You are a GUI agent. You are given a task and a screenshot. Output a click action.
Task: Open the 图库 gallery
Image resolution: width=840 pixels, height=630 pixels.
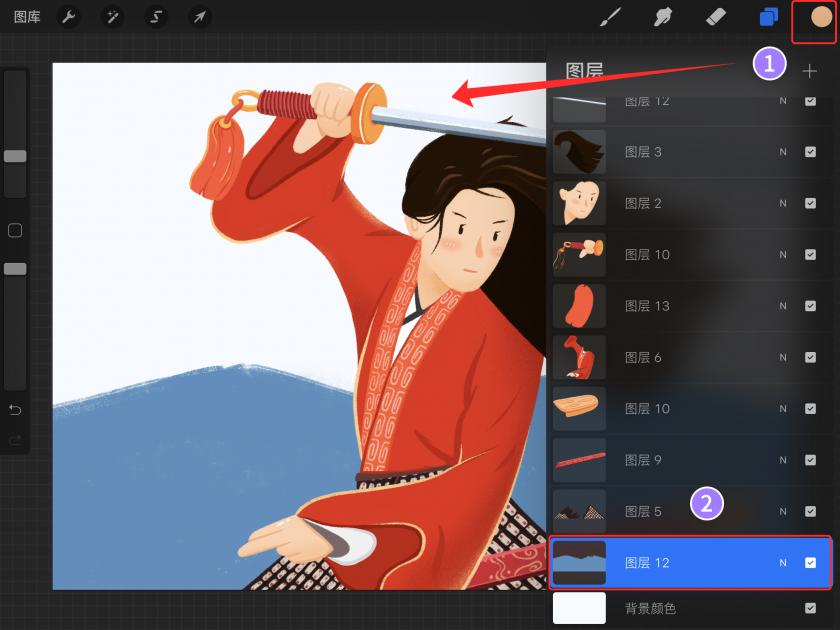point(27,17)
